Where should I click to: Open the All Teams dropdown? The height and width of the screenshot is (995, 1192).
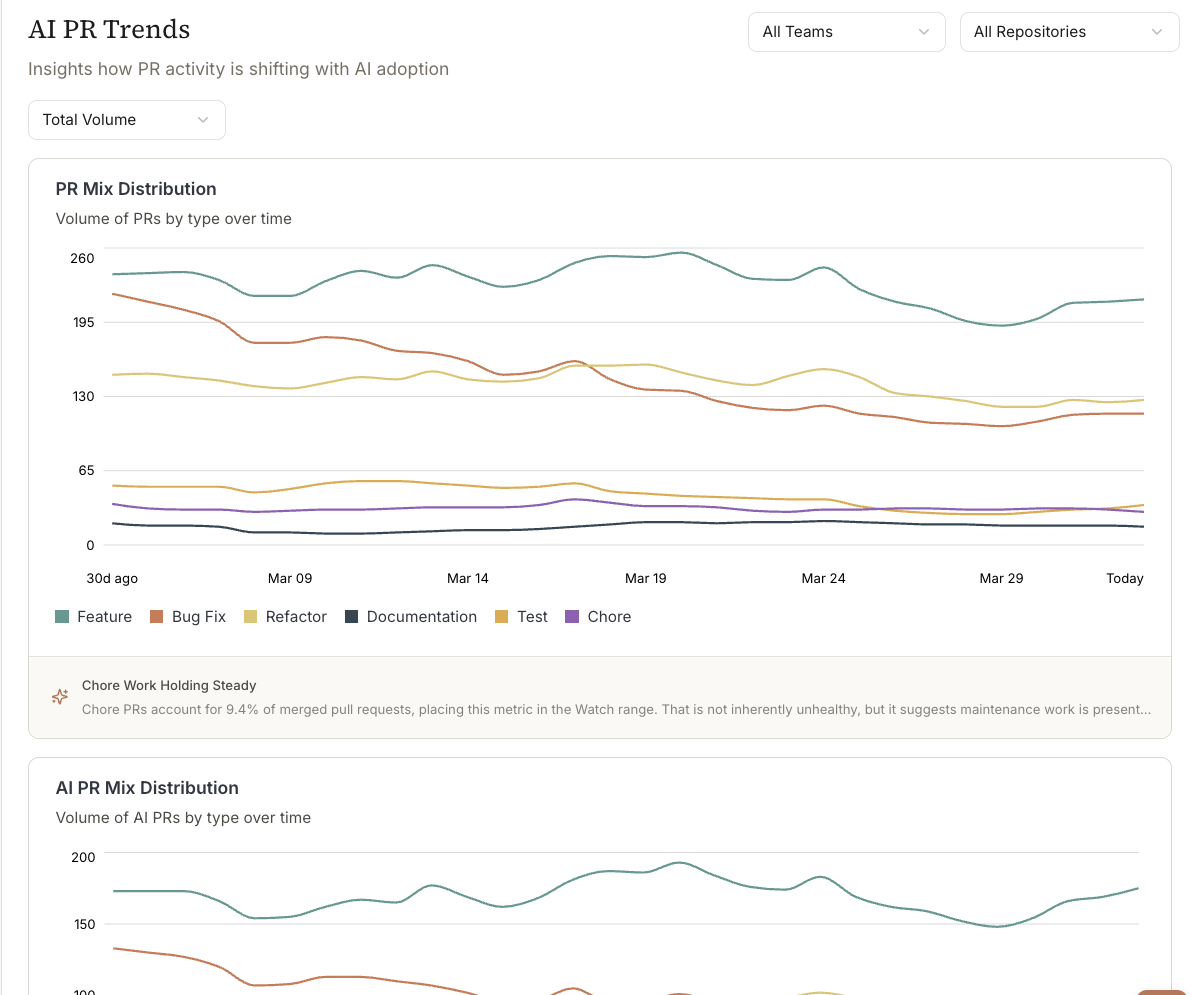pos(846,32)
